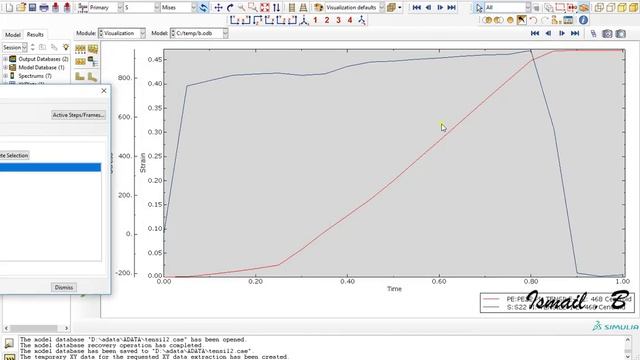Screen dimensions: 640x360
Task: Jump to first frame in top toolbar
Action: click(416, 7)
